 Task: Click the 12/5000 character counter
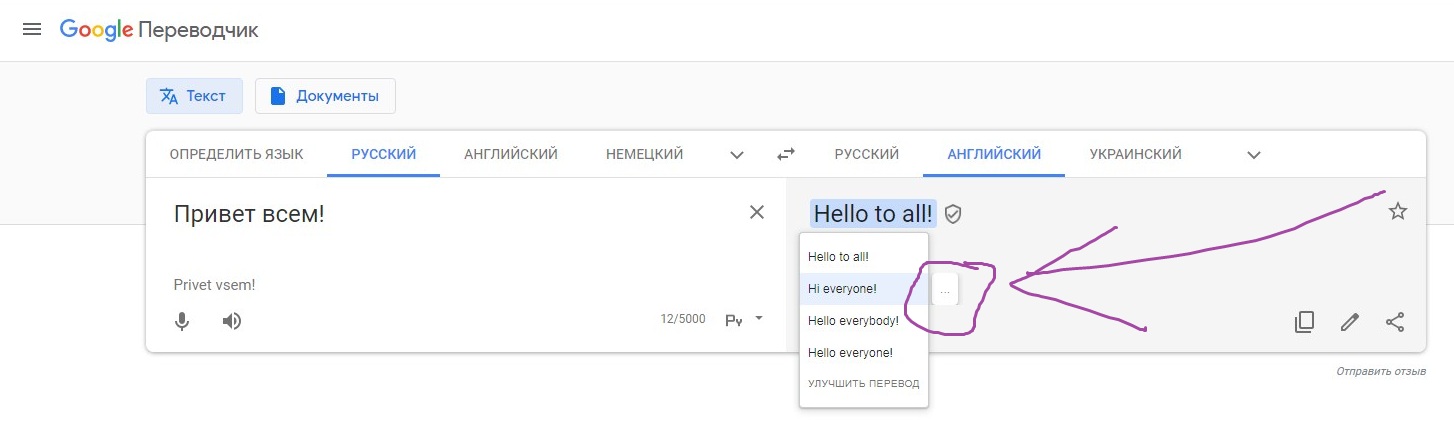click(683, 319)
